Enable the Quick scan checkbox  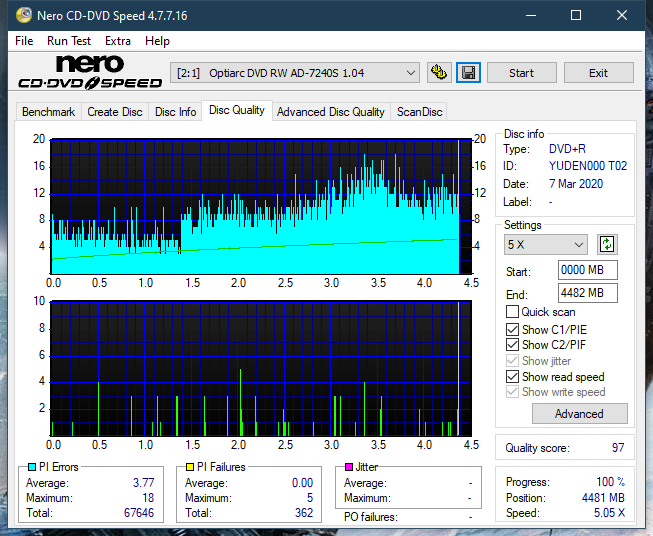[x=512, y=312]
